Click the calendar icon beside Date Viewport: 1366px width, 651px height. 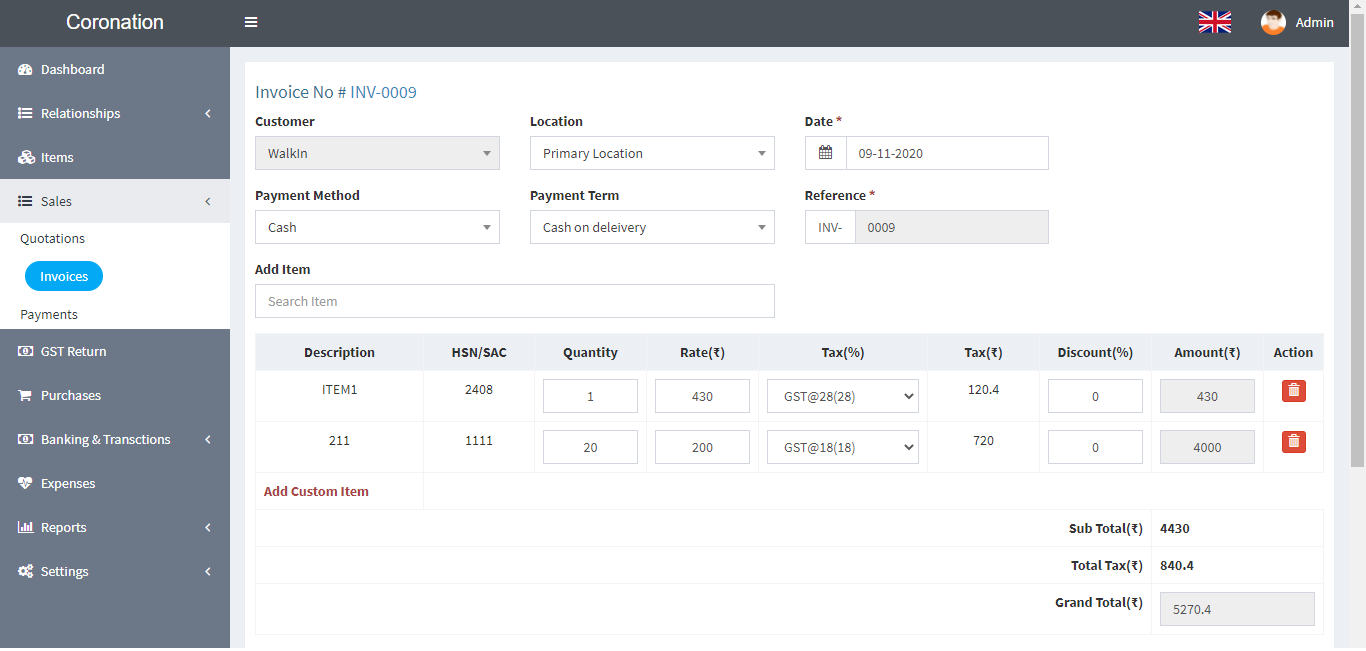pos(825,153)
